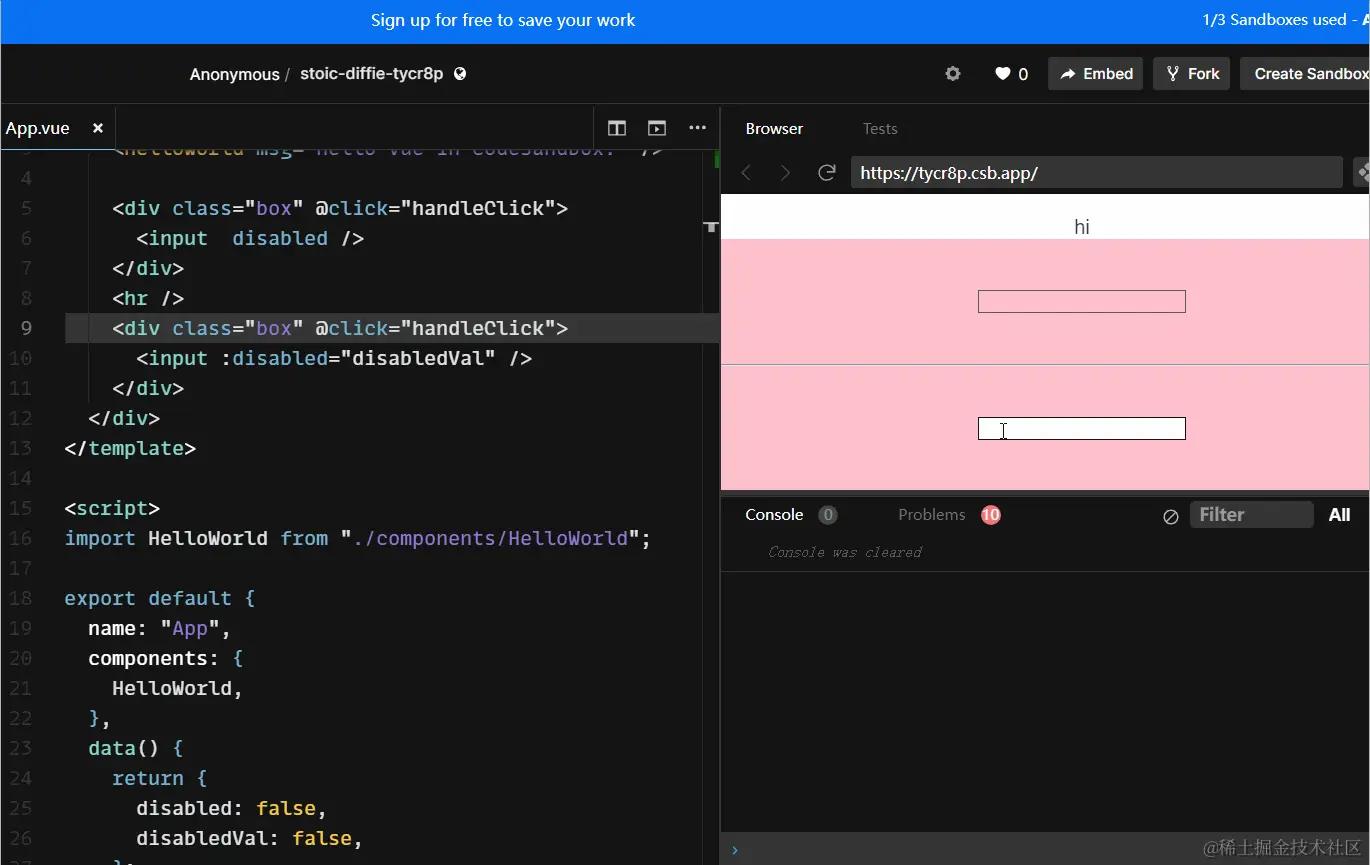Viewport: 1370px width, 865px height.
Task: Close the App.vue editor tab
Action: tap(98, 128)
